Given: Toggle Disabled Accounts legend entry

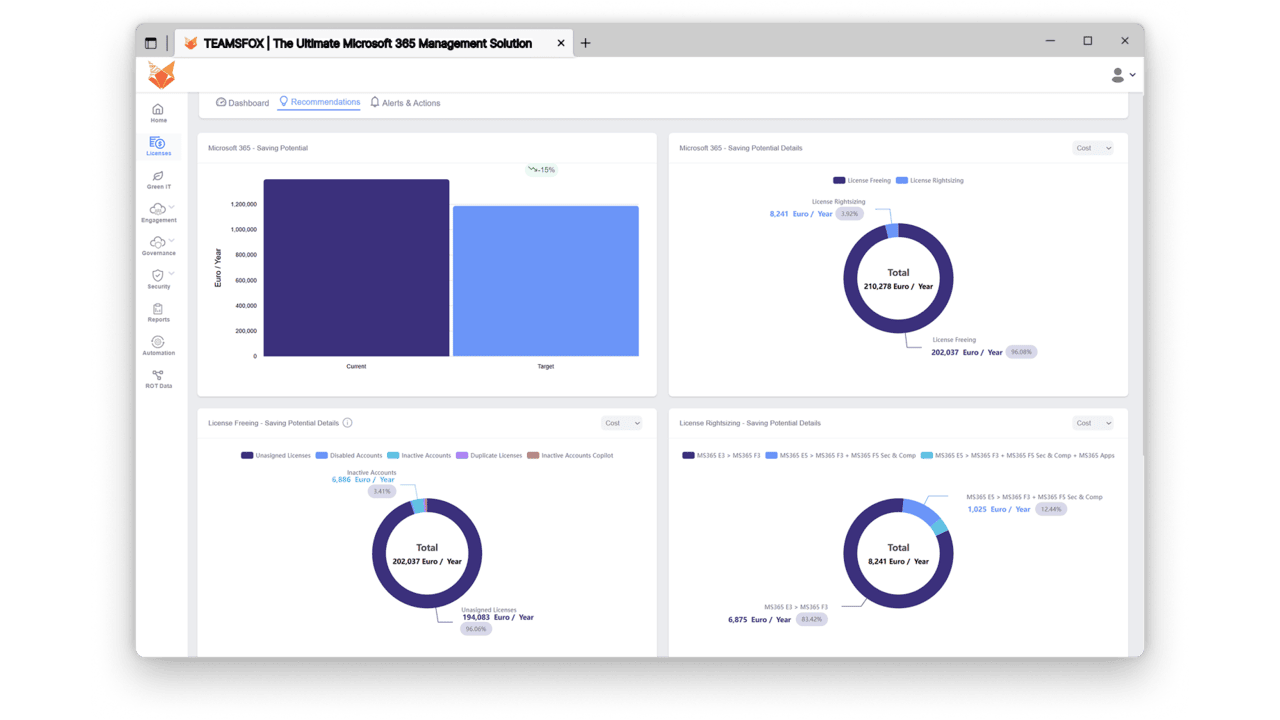Looking at the screenshot, I should point(349,456).
